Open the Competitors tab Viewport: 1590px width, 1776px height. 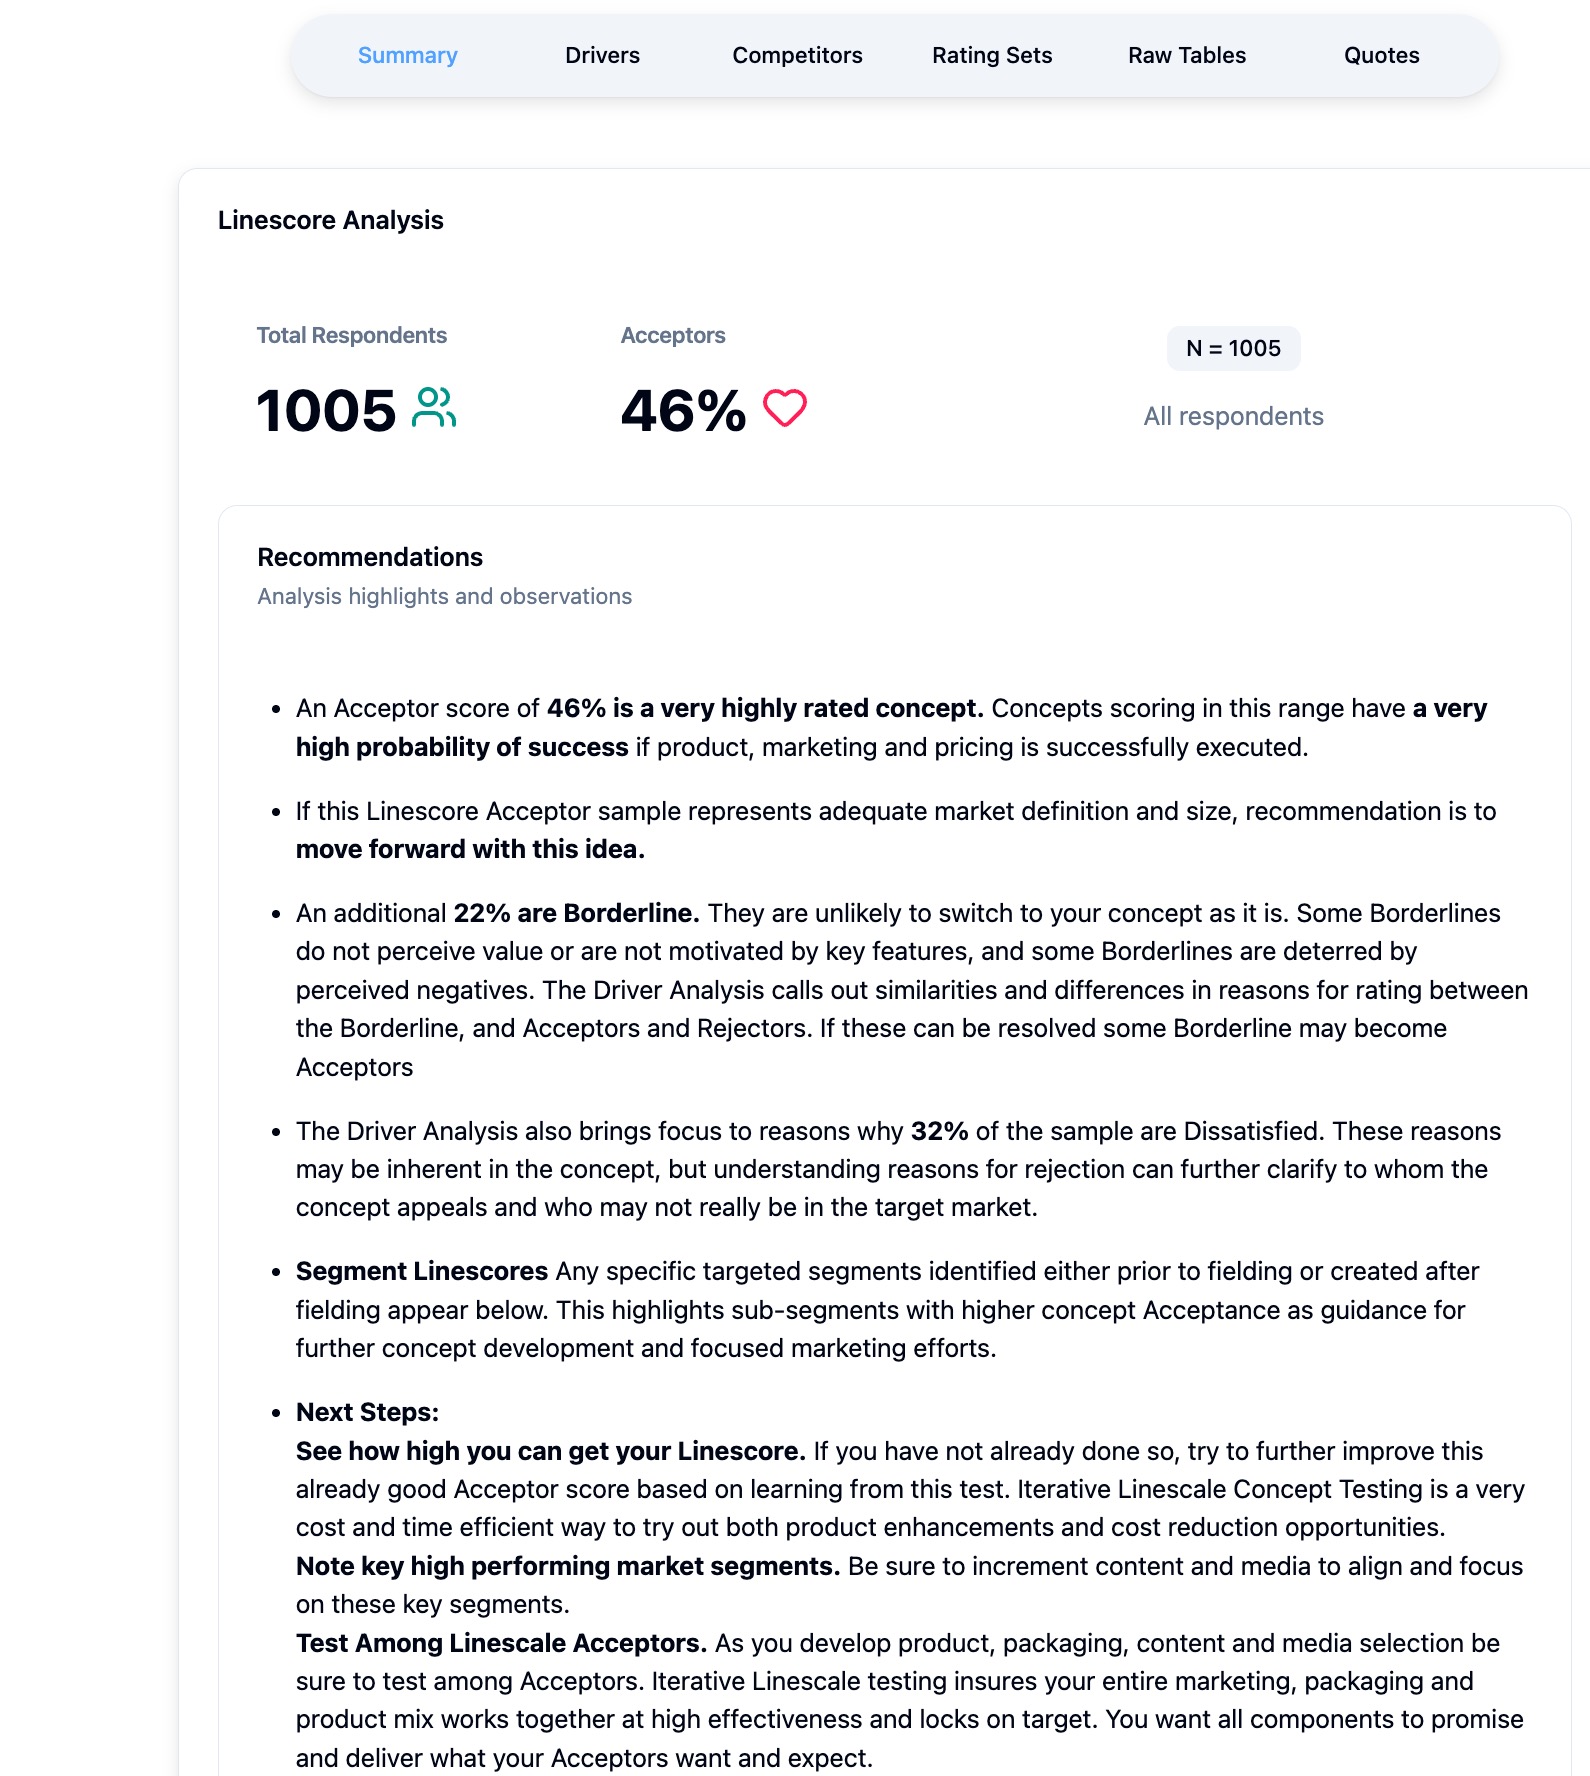coord(797,55)
